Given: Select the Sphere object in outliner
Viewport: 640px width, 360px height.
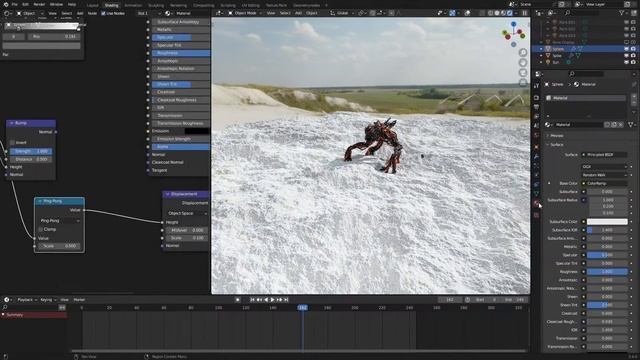Looking at the screenshot, I should coord(558,49).
